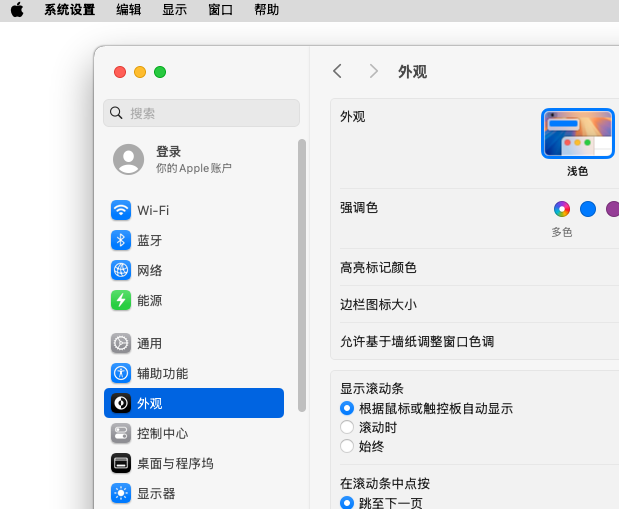Open 网络 settings row
619x509 pixels.
(194, 270)
